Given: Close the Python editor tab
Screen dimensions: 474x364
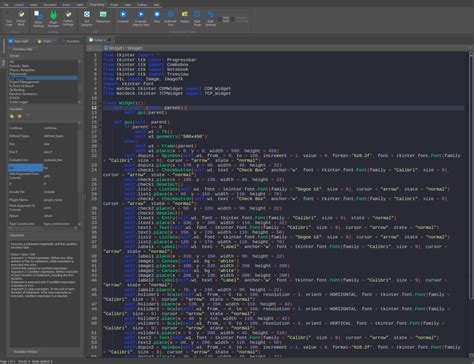Looking at the screenshot, I should [x=109, y=40].
